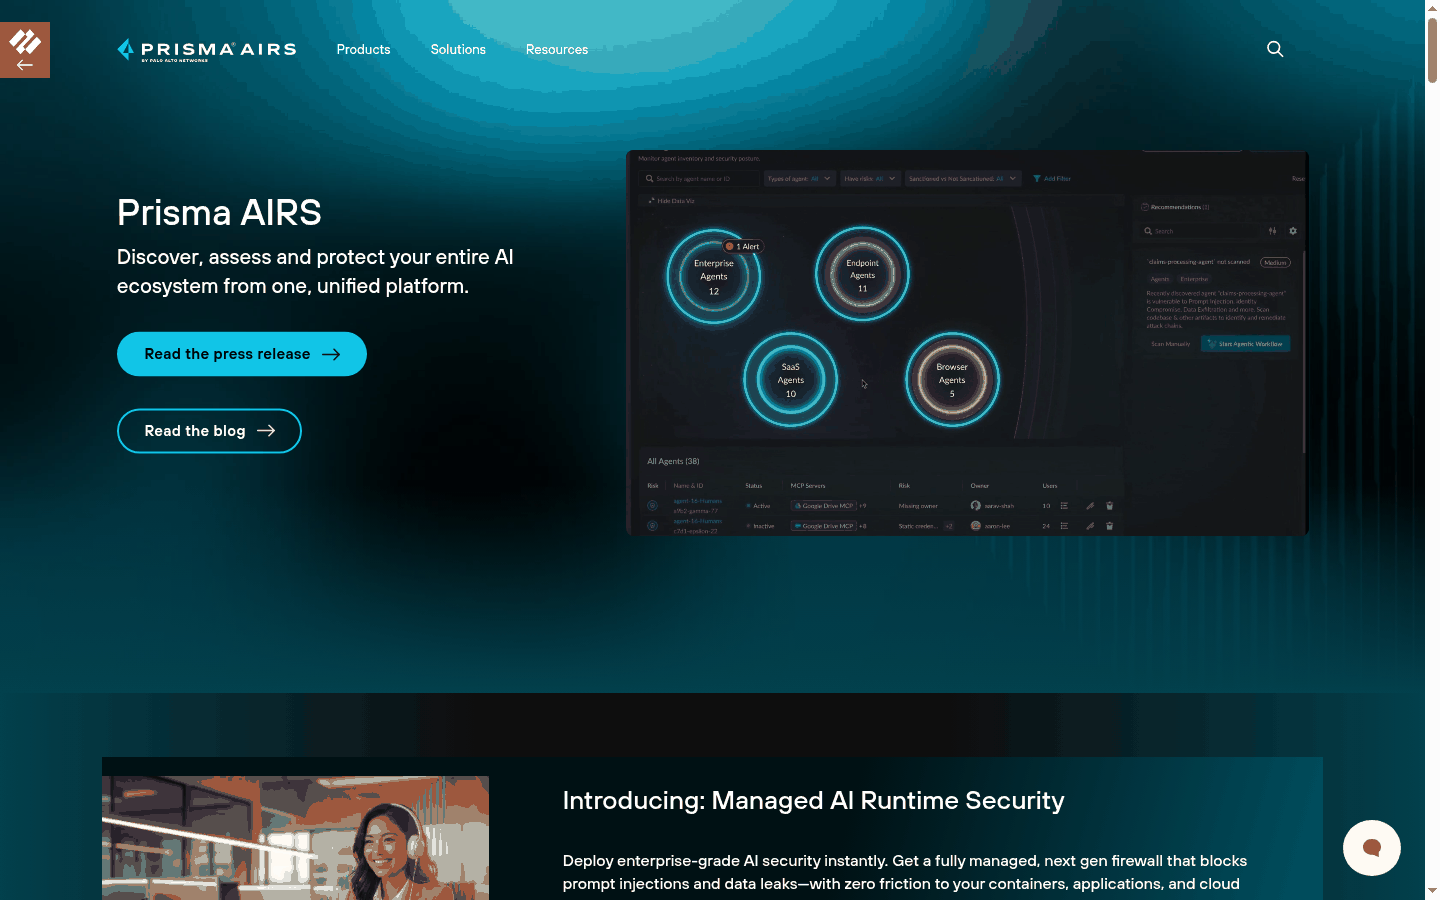The height and width of the screenshot is (900, 1440).
Task: Click the Recommendations panel filter sliders icon
Action: (1272, 231)
